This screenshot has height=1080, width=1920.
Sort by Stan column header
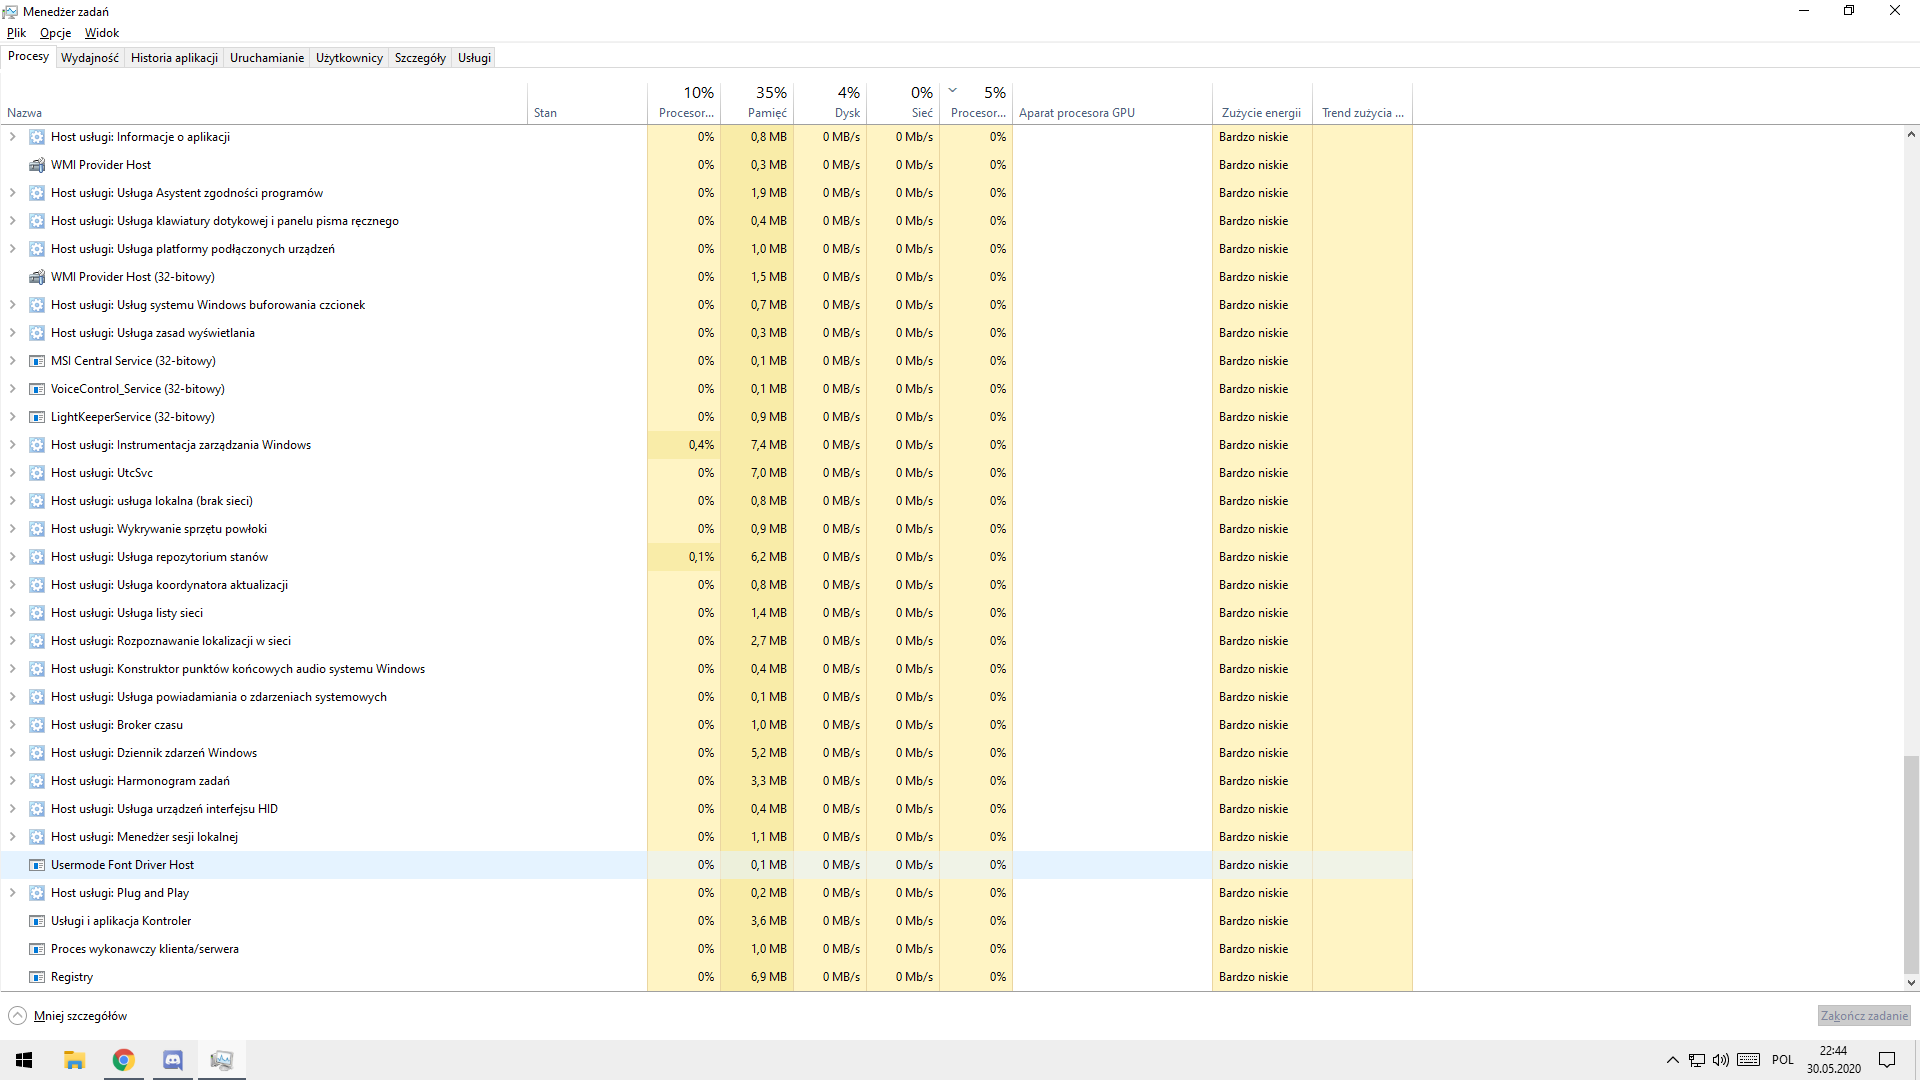pos(587,104)
